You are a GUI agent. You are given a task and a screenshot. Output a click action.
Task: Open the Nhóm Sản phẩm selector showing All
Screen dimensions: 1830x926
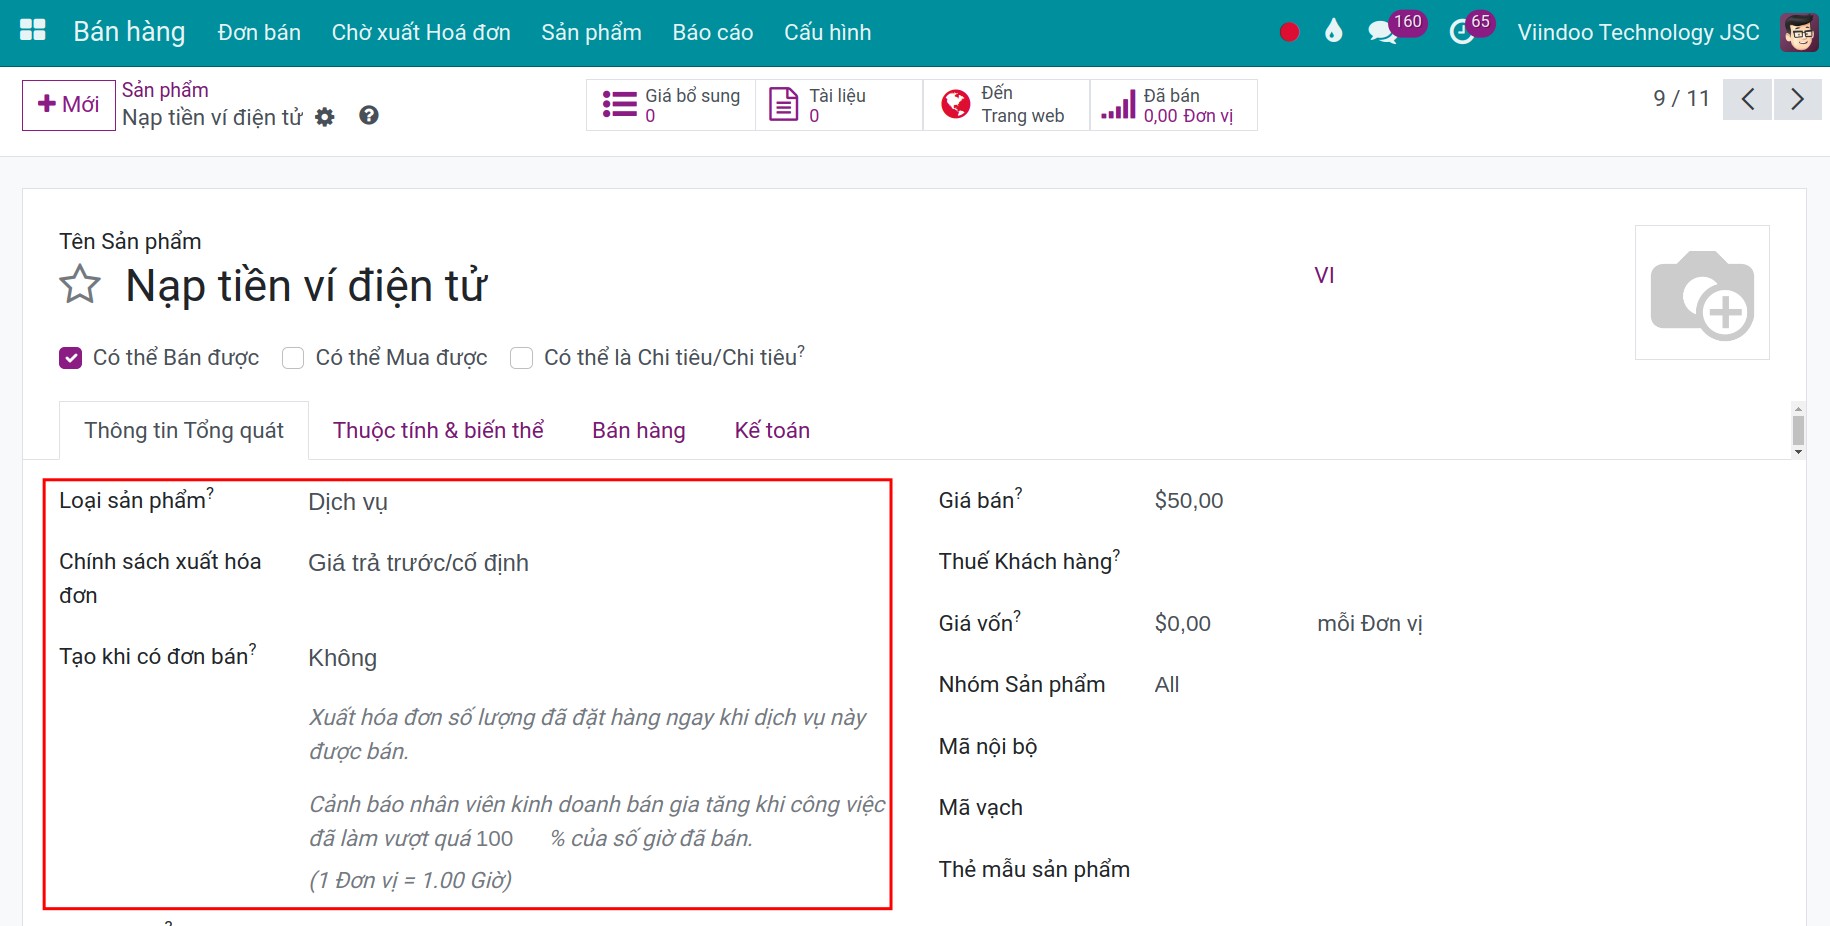coord(1166,684)
